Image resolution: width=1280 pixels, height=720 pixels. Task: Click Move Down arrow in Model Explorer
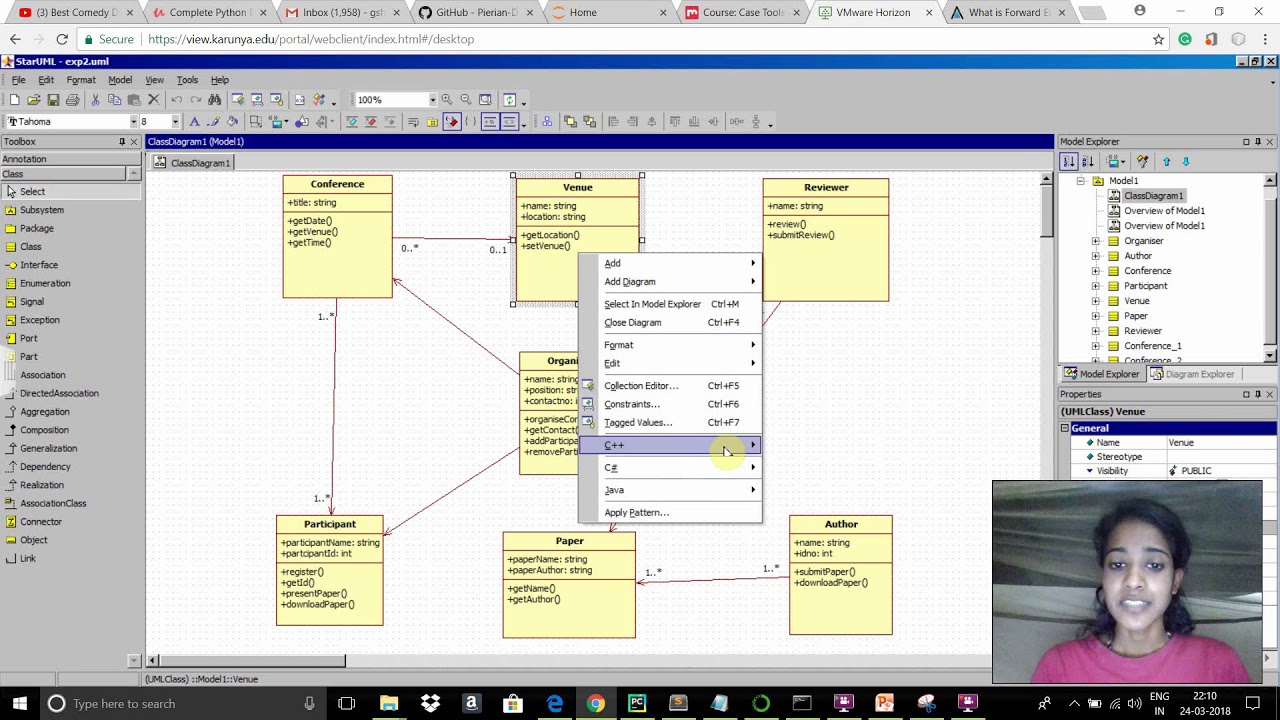1186,162
